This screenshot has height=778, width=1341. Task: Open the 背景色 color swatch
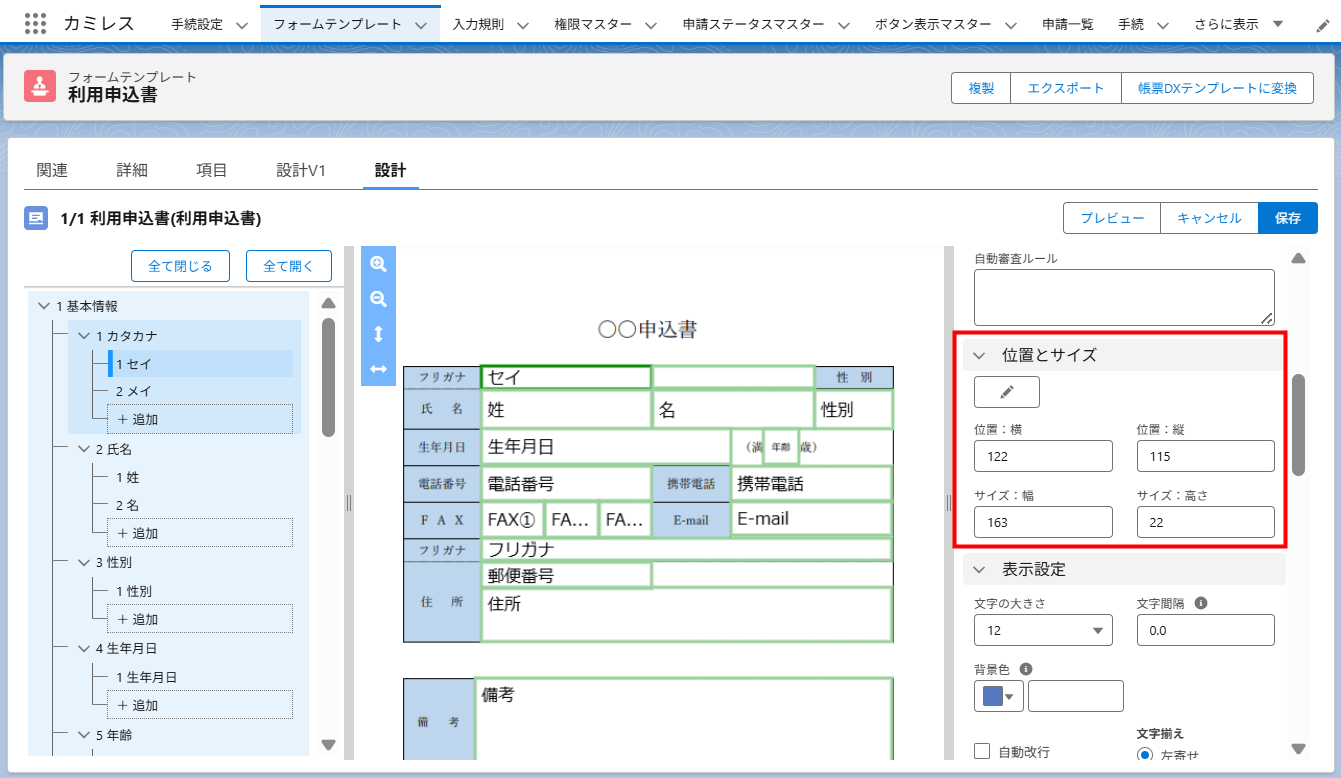click(991, 695)
